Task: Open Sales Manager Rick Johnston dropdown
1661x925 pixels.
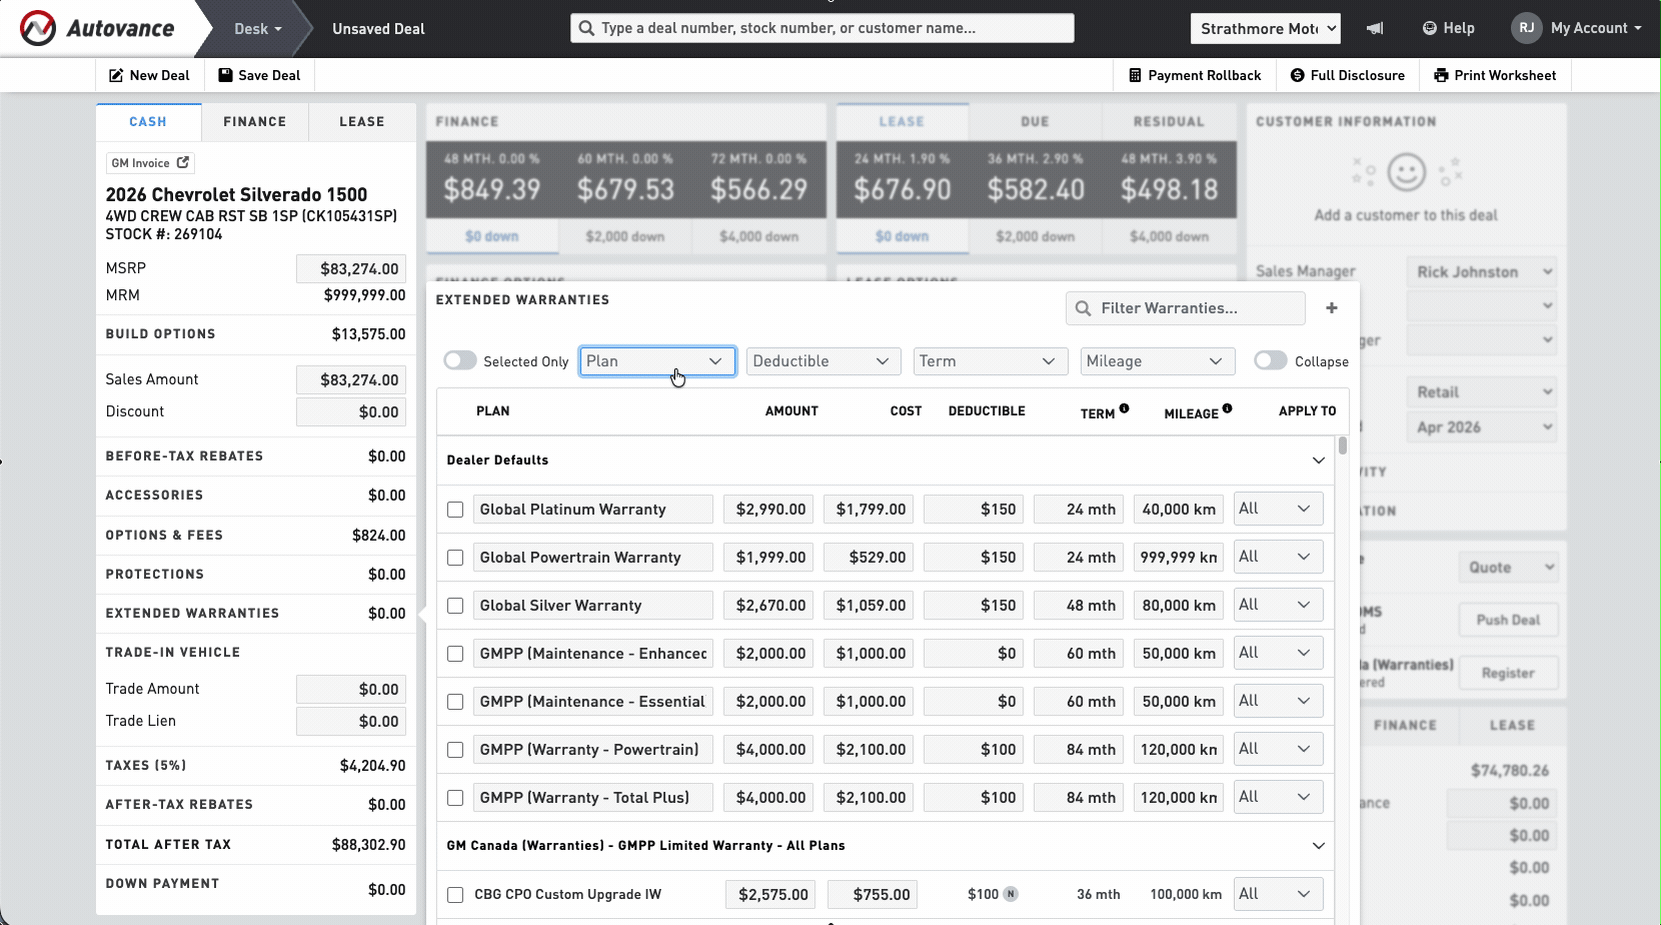Action: tap(1482, 272)
